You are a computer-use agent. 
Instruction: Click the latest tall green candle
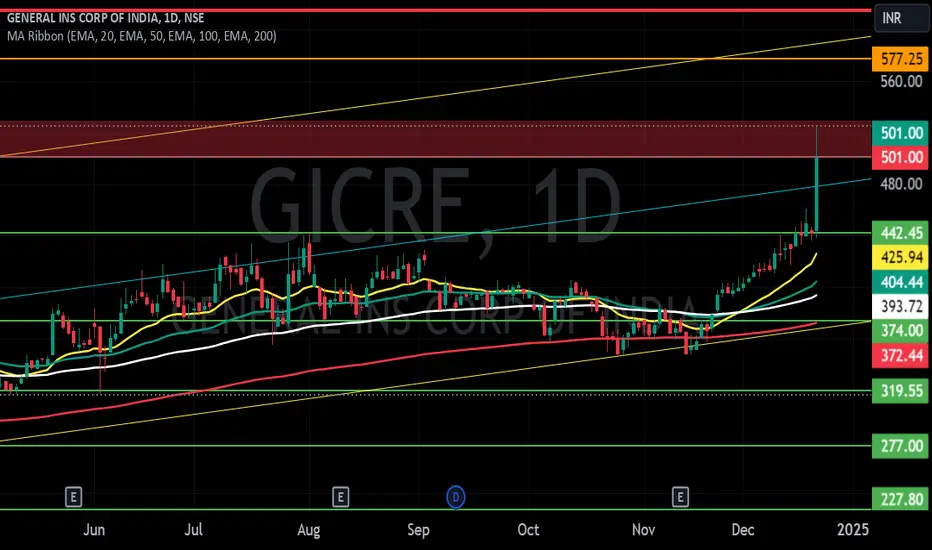pos(817,194)
